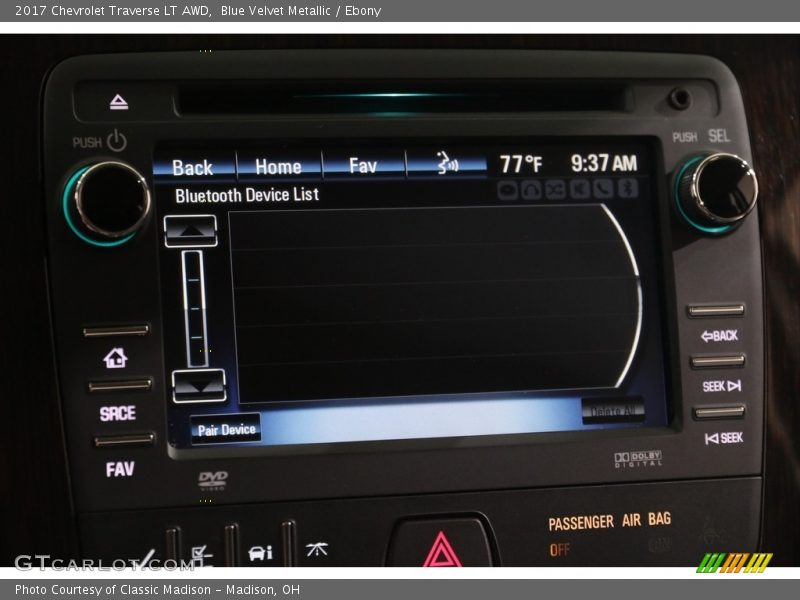Tap the phone status icon
800x600 pixels.
click(603, 190)
